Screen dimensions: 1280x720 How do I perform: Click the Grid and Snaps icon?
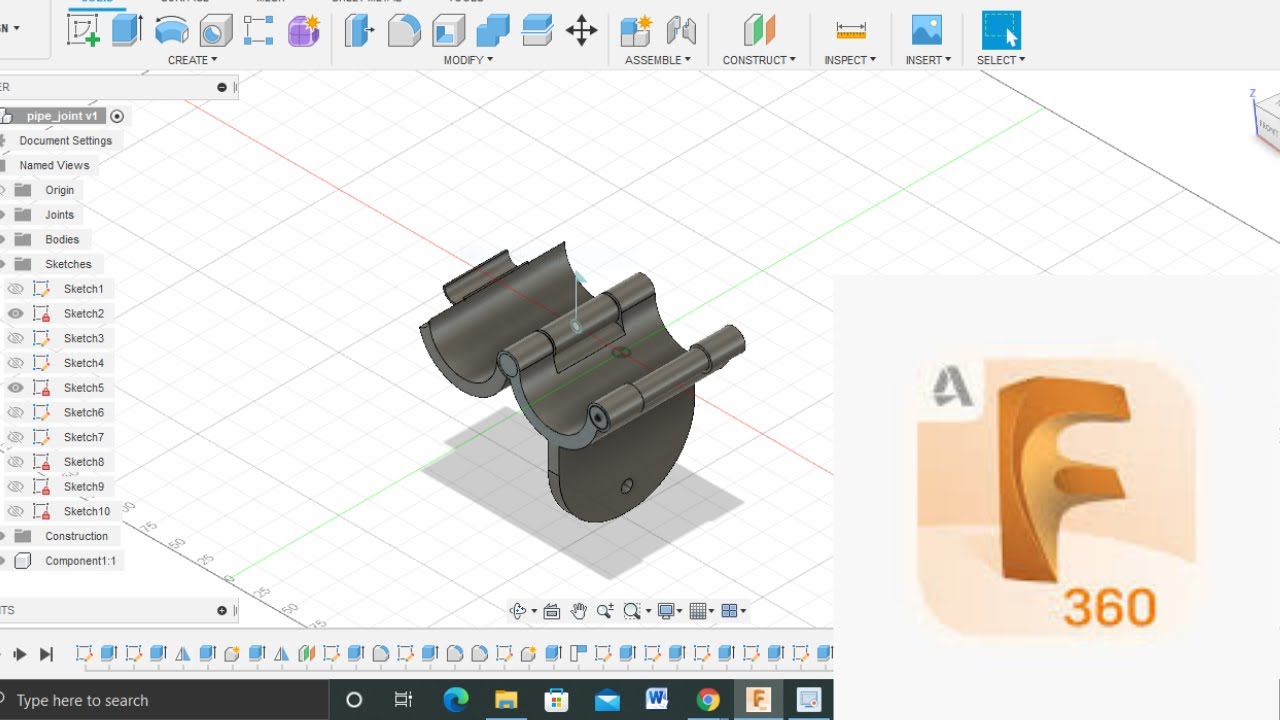pyautogui.click(x=698, y=611)
